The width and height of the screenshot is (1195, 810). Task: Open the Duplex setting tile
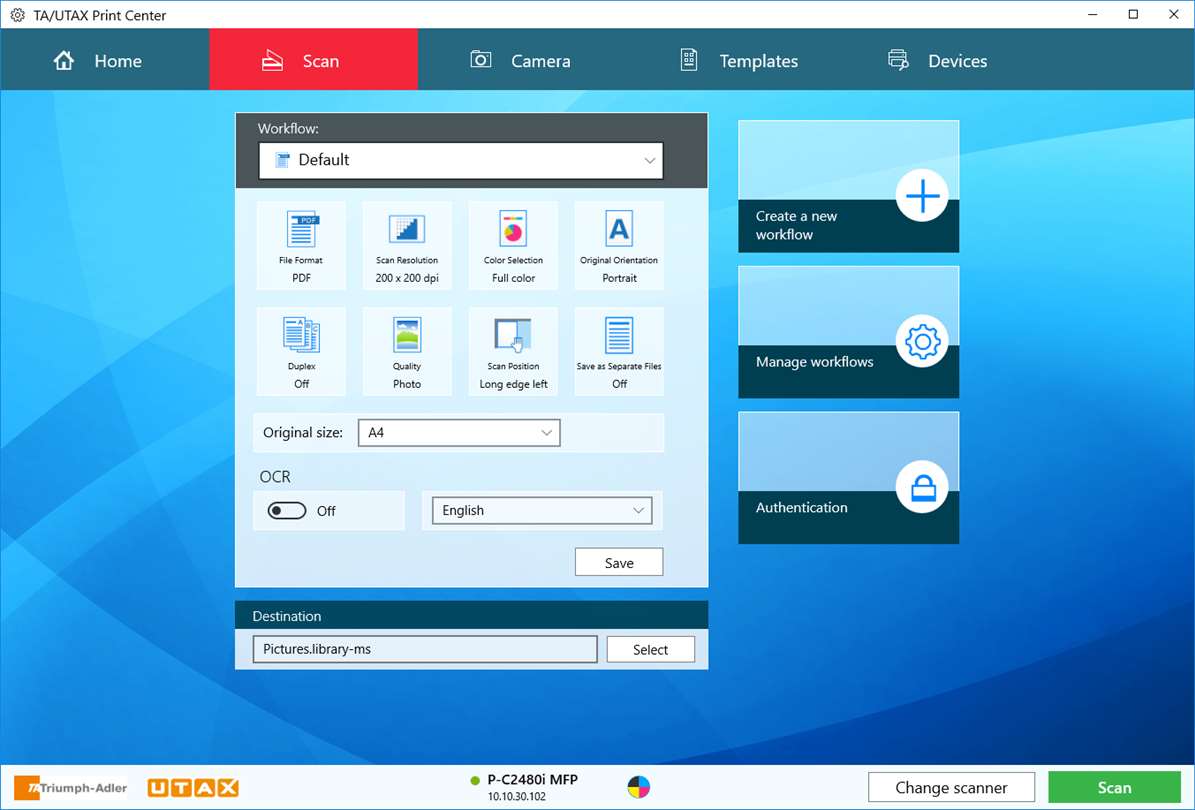click(x=301, y=351)
